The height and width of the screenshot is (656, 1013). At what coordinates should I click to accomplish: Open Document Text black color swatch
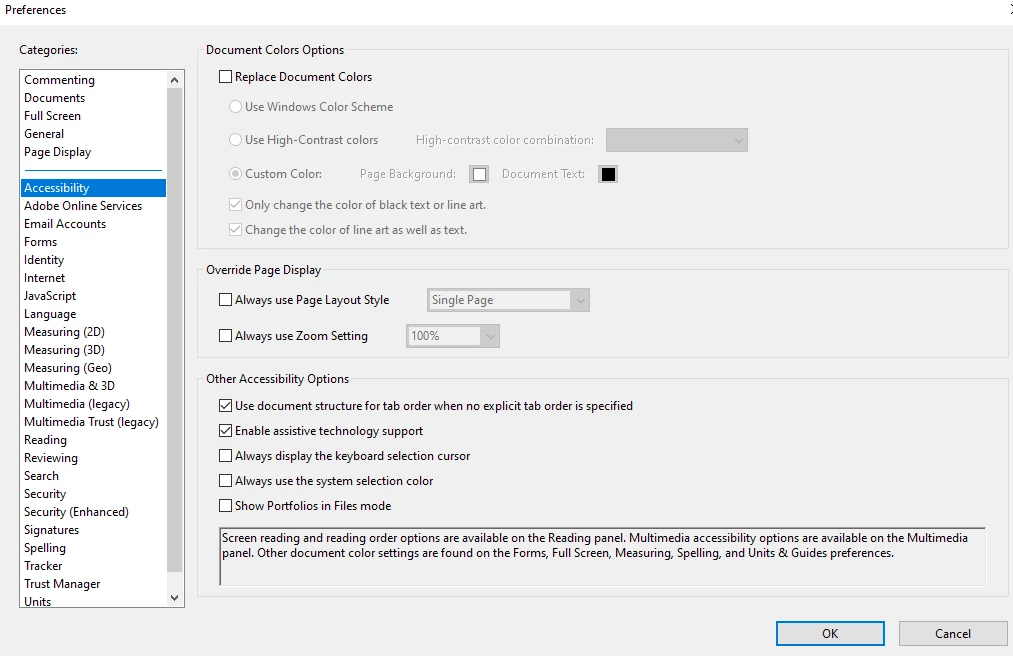click(608, 175)
